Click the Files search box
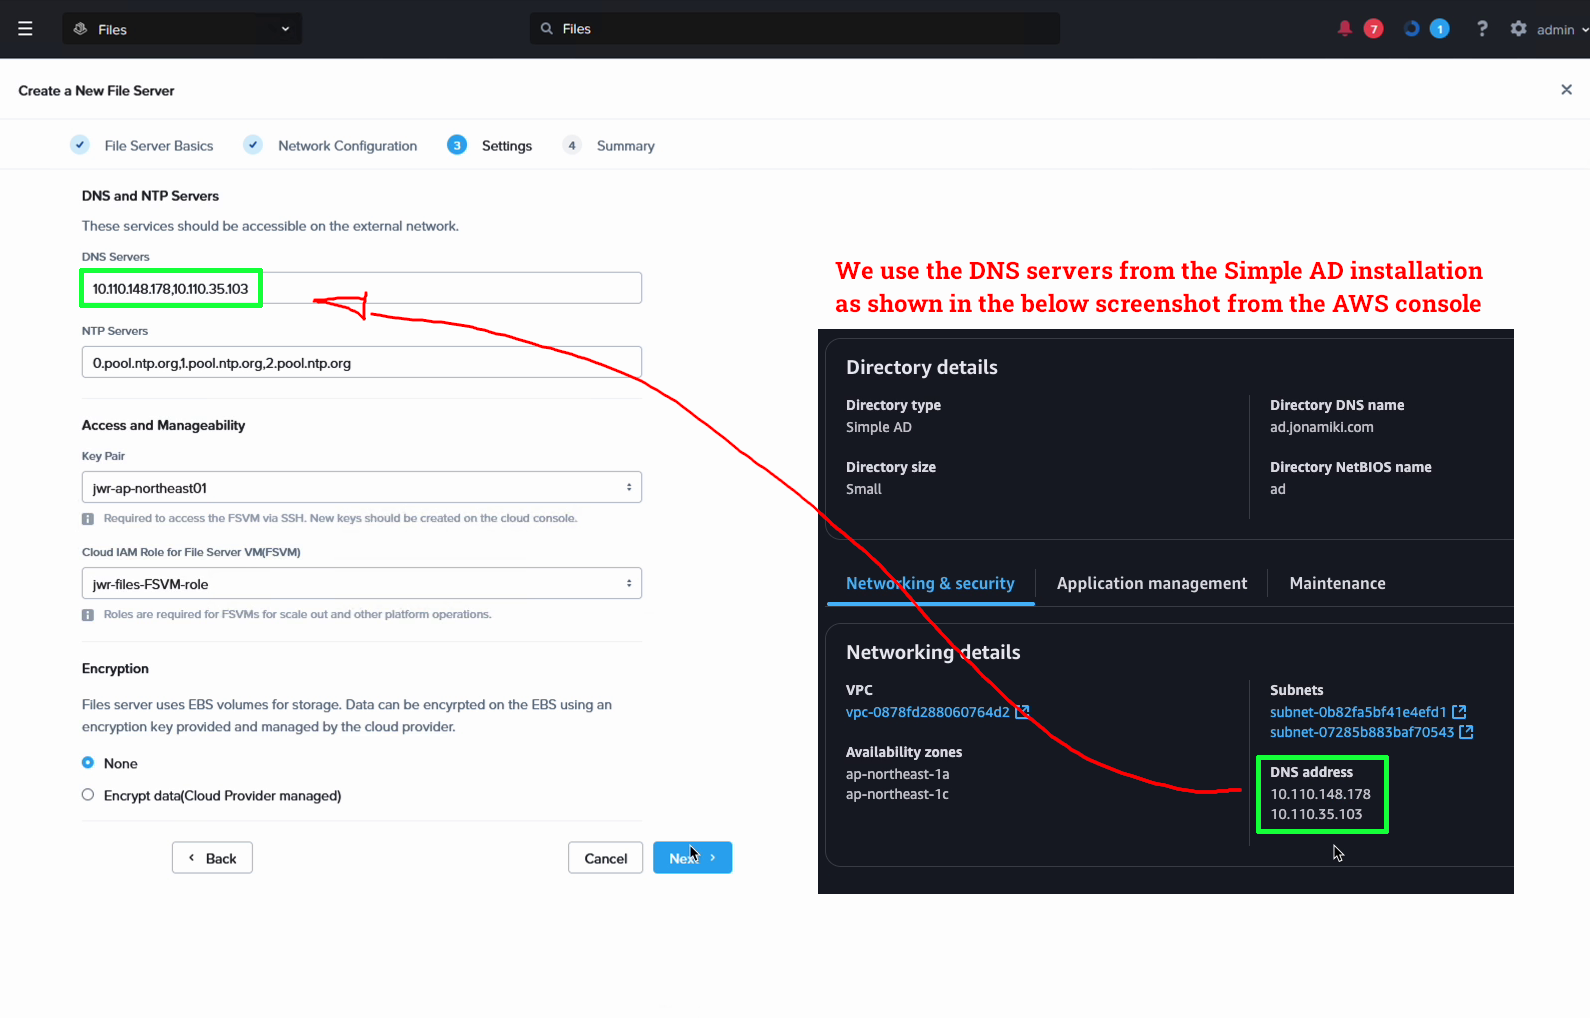Screen dimensions: 1590x1018 (x=795, y=29)
